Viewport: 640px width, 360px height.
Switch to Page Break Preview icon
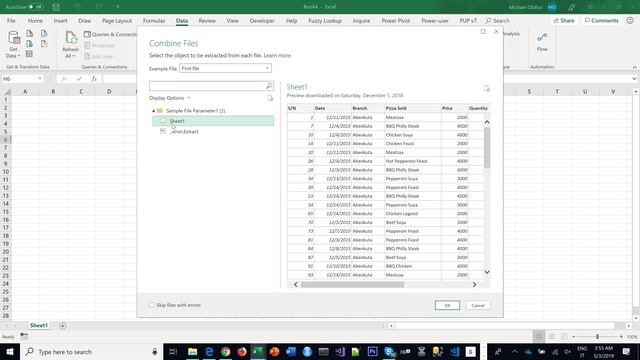pos(564,337)
